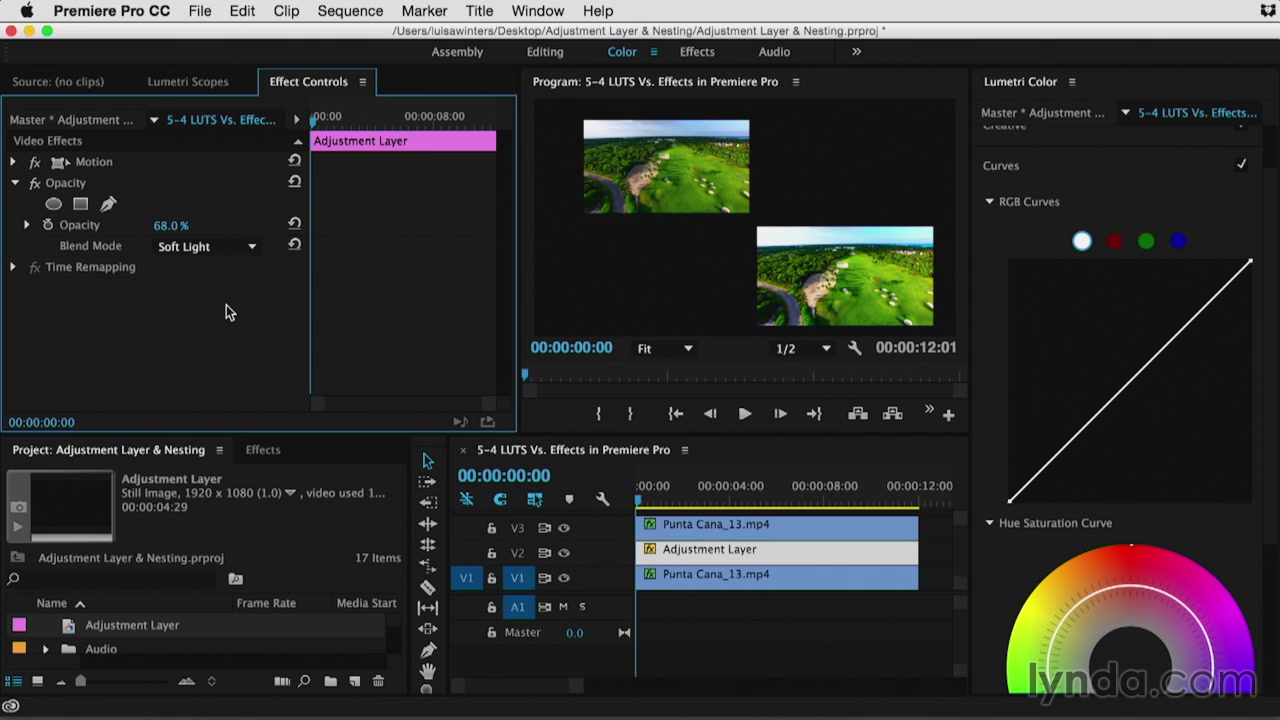
Task: Collapse the RGB Curves section
Action: [989, 202]
